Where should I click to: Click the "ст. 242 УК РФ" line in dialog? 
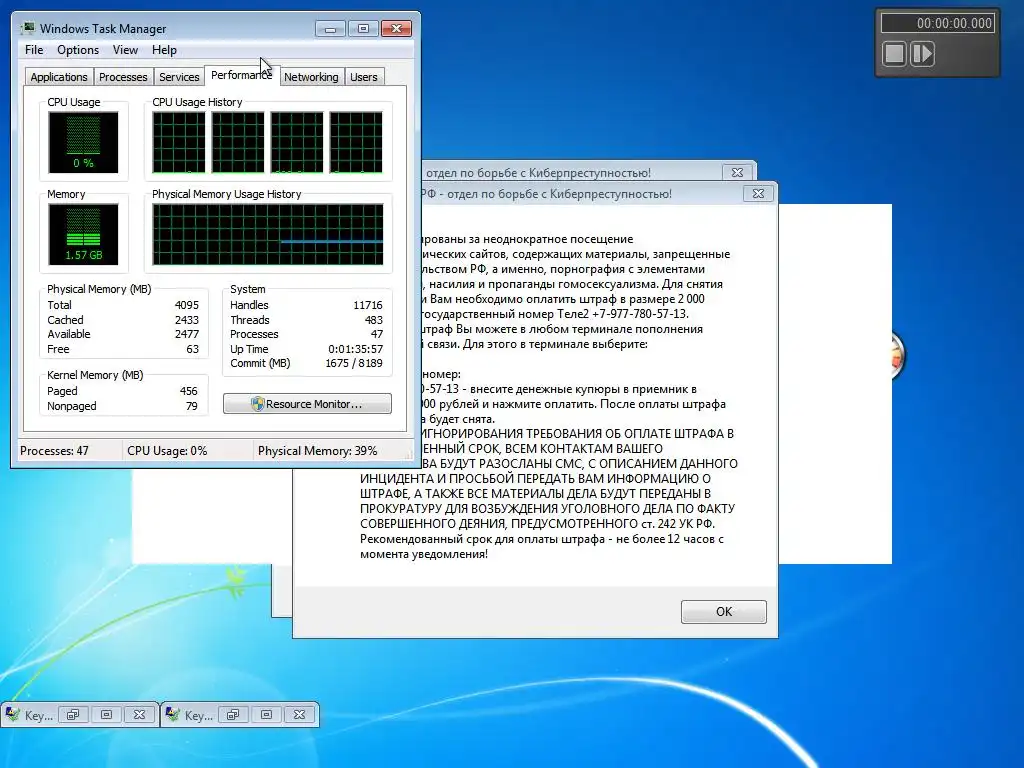click(x=678, y=524)
